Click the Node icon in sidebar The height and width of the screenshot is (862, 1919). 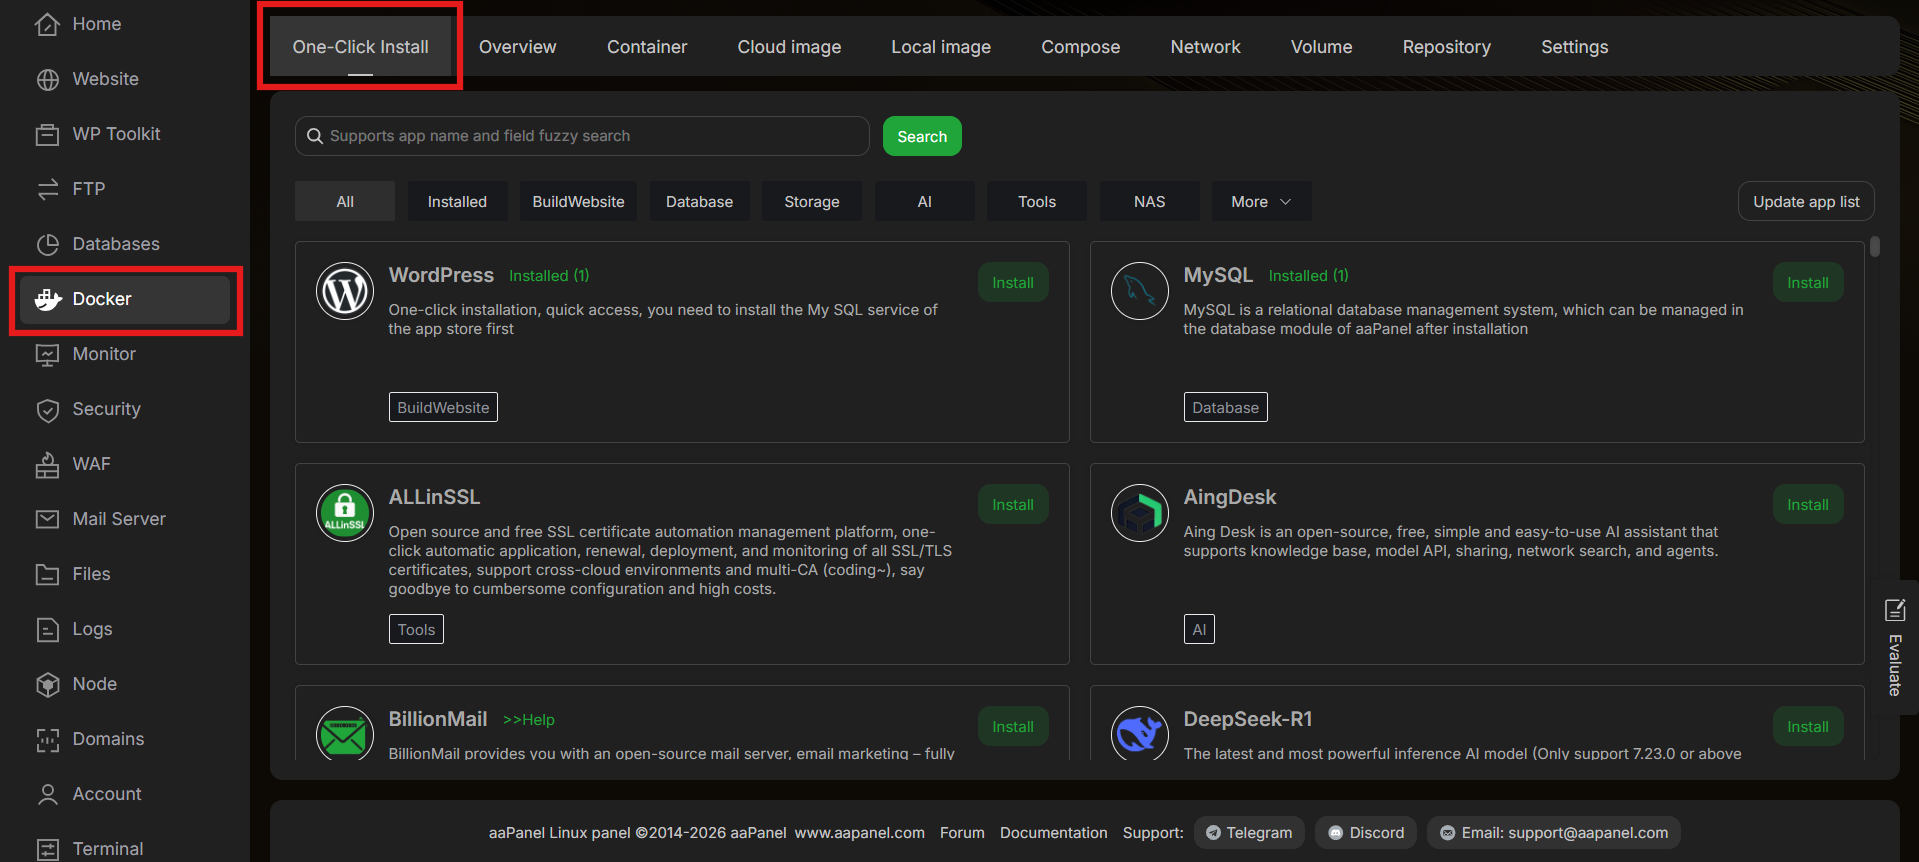pyautogui.click(x=47, y=684)
